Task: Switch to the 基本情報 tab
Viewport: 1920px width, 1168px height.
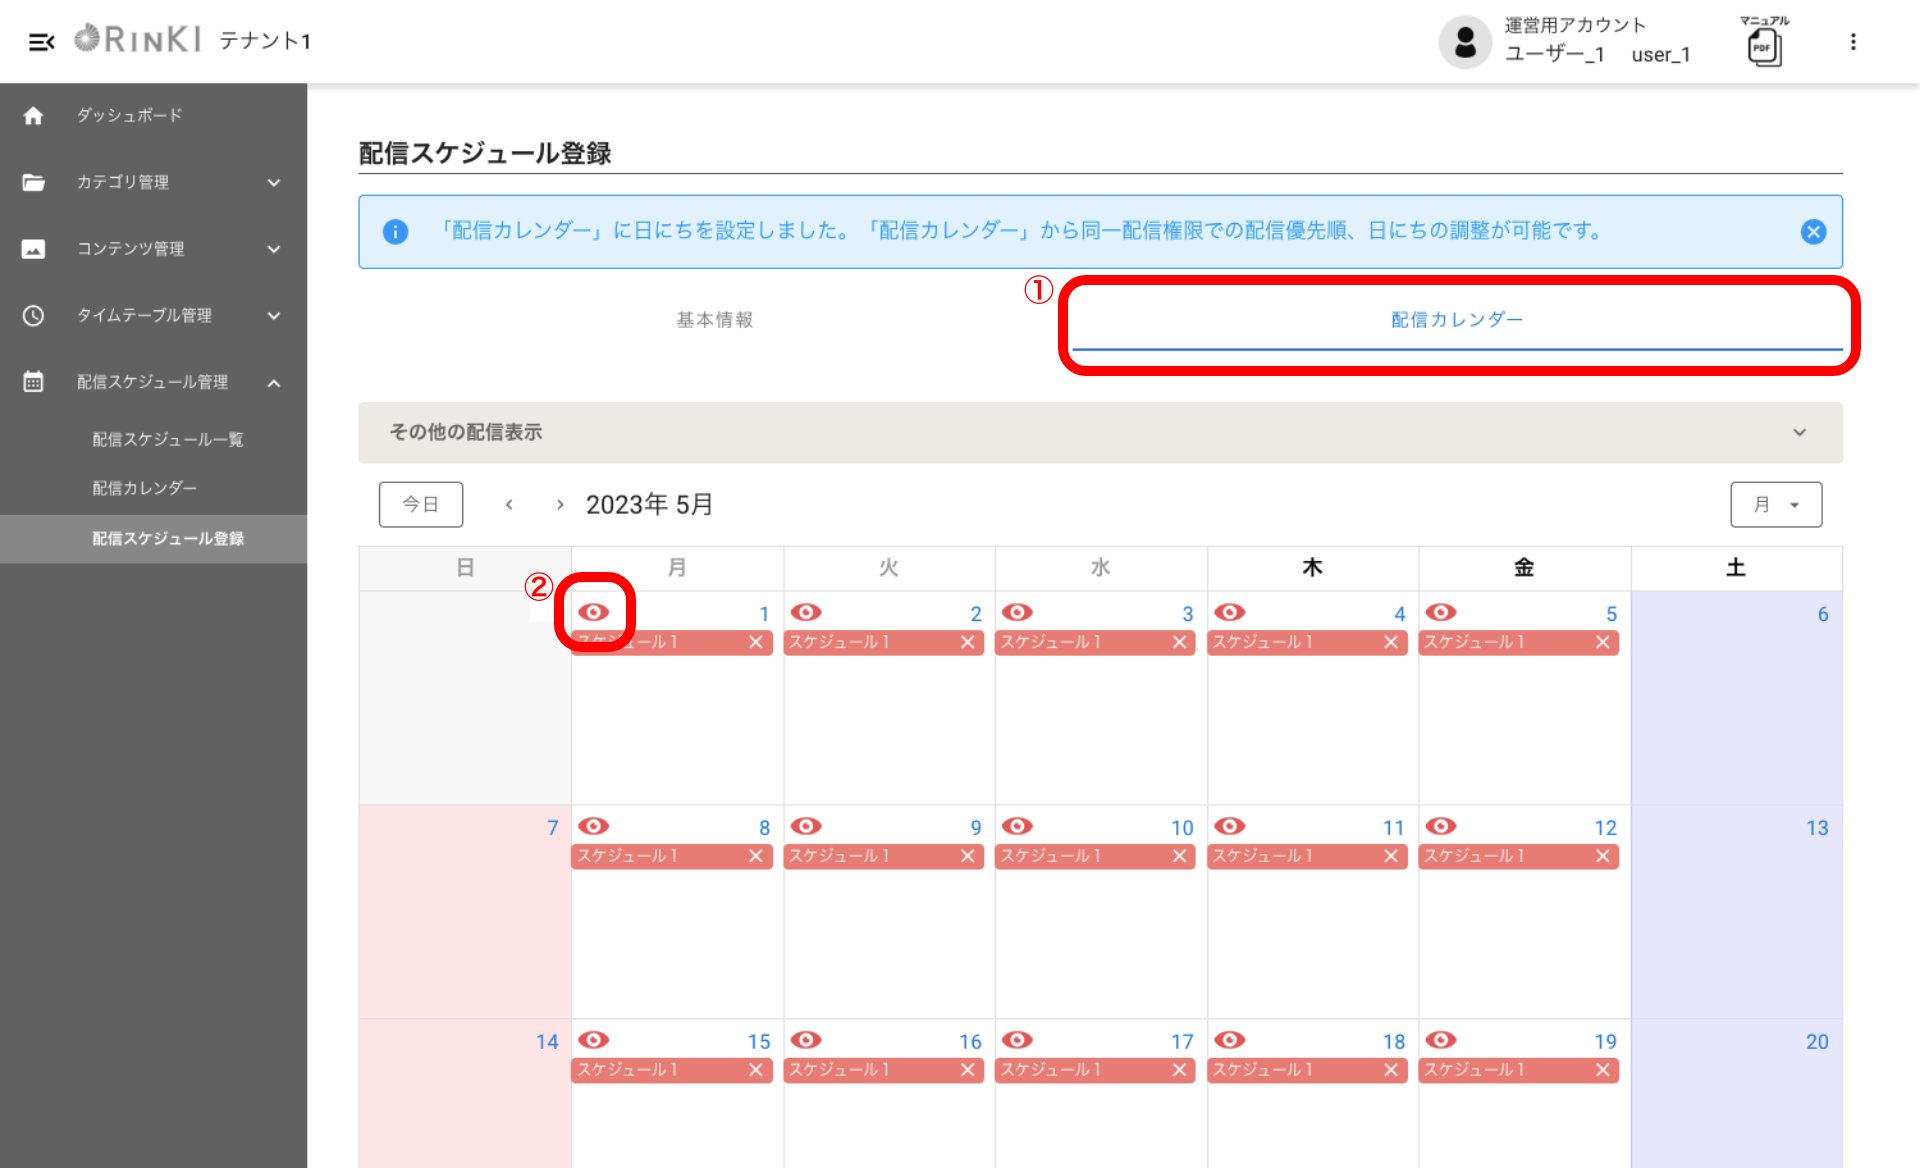Action: [x=714, y=320]
